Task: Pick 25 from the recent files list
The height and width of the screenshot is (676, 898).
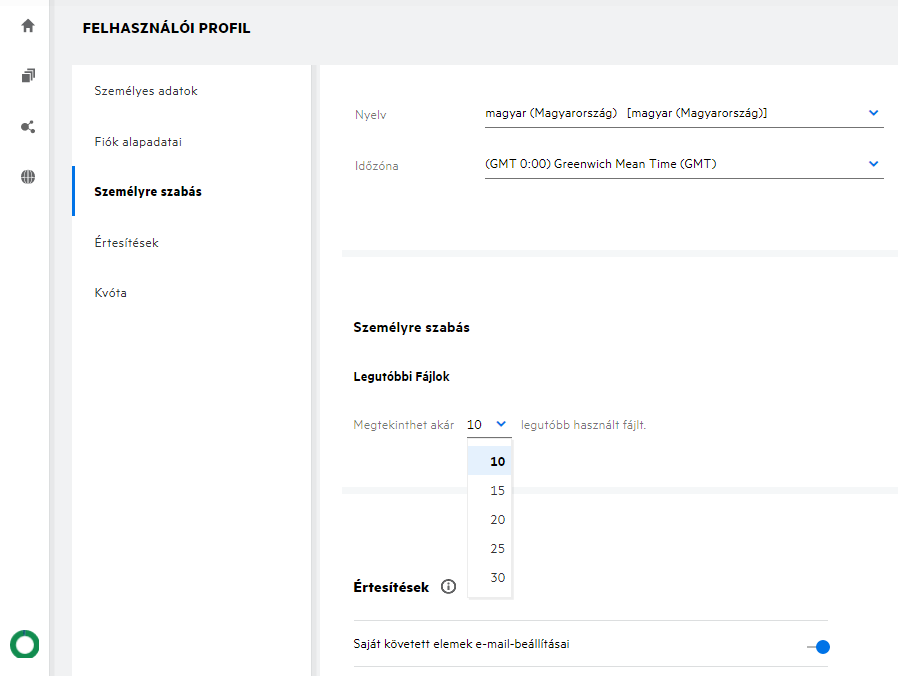Action: [497, 549]
